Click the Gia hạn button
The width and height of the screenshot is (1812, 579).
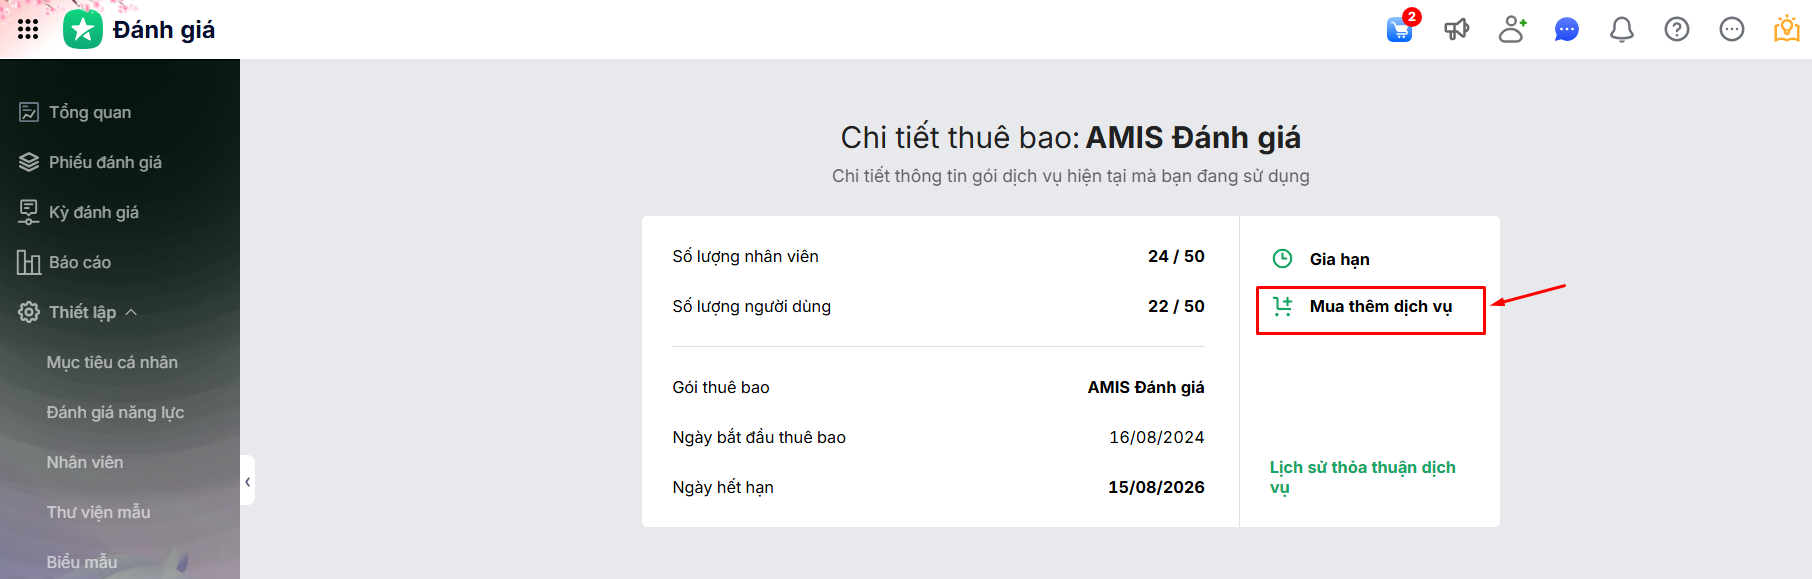tap(1339, 259)
